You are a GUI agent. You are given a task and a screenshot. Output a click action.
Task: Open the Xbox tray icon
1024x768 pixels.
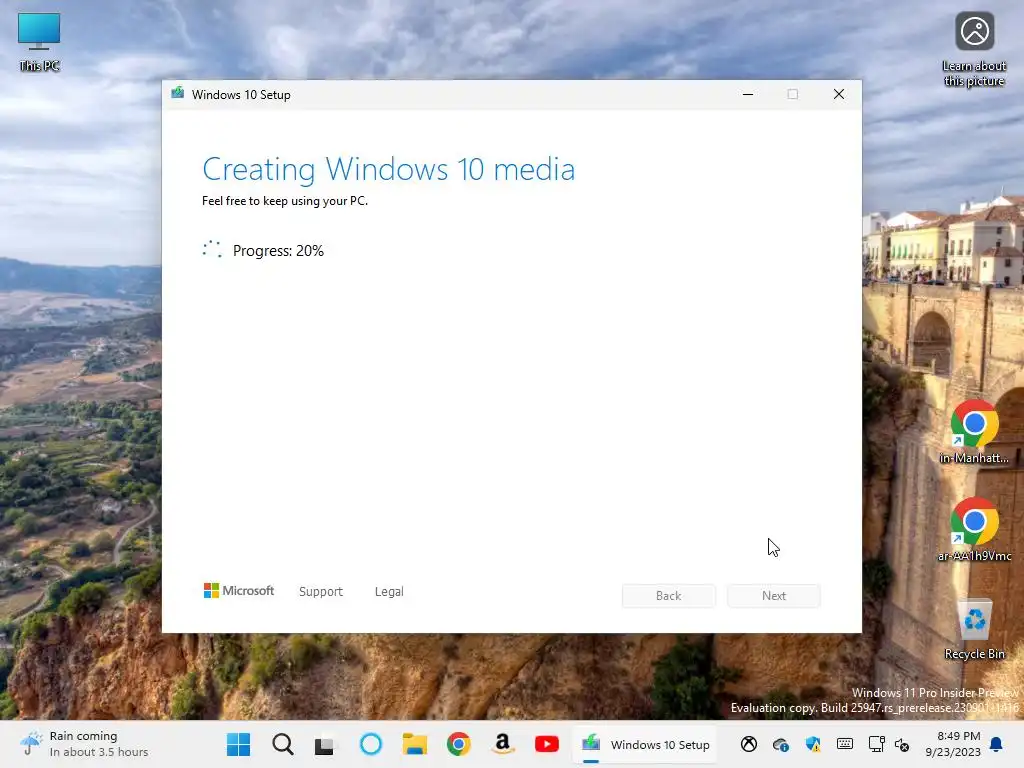coord(748,744)
